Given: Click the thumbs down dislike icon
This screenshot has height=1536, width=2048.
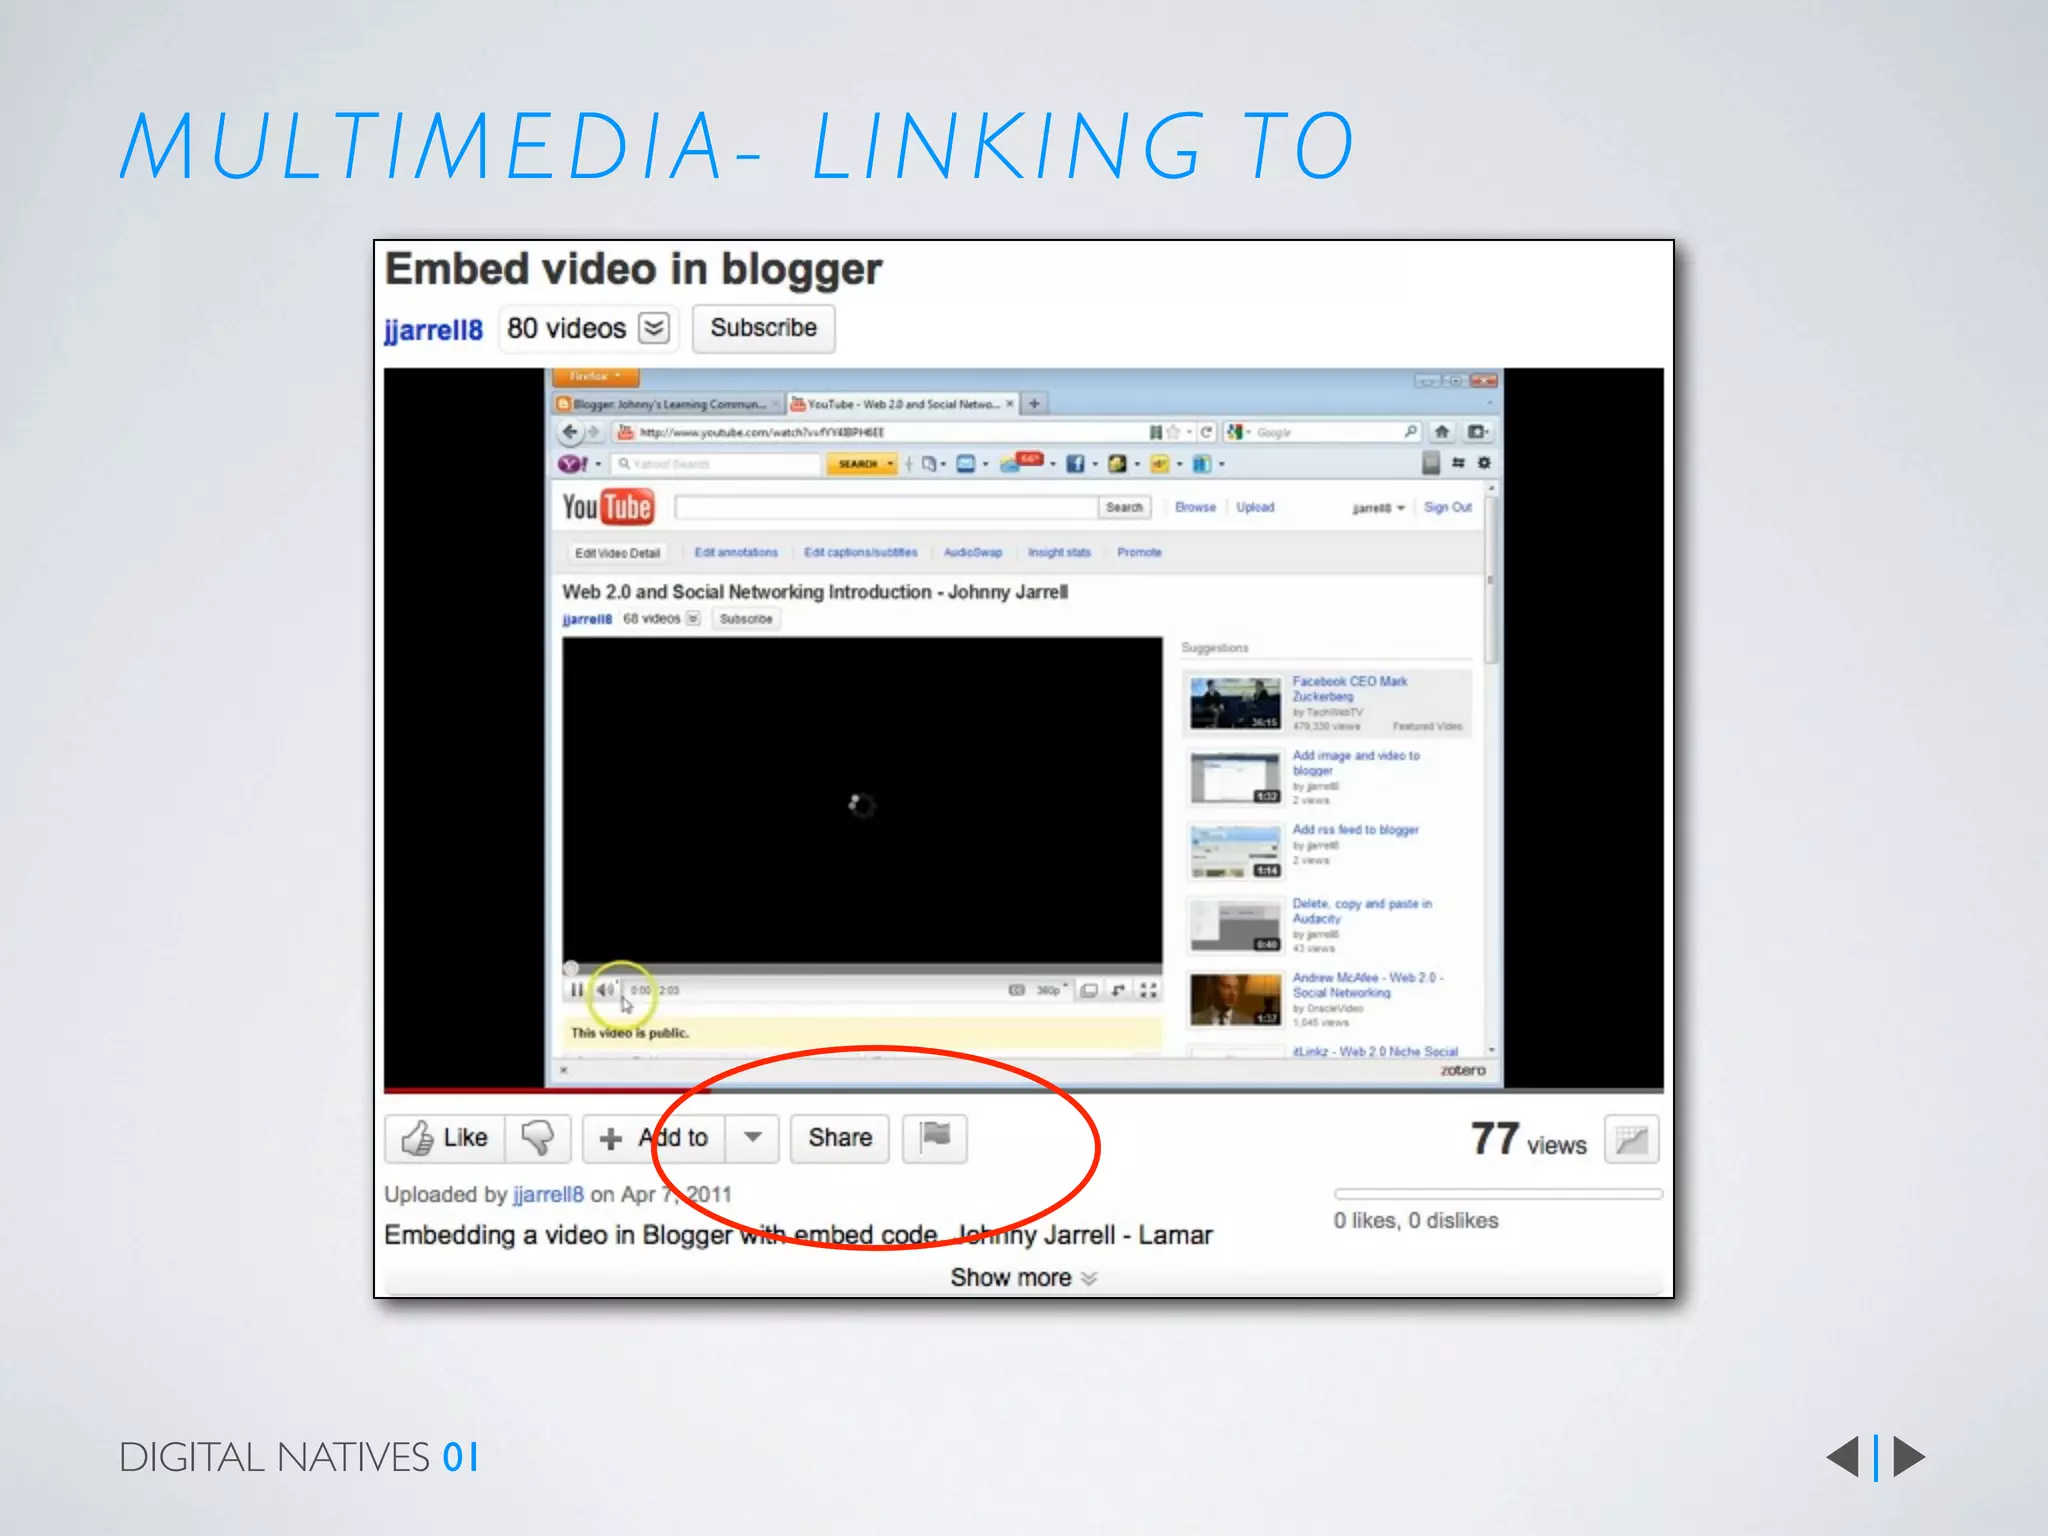Looking at the screenshot, I should [538, 1138].
